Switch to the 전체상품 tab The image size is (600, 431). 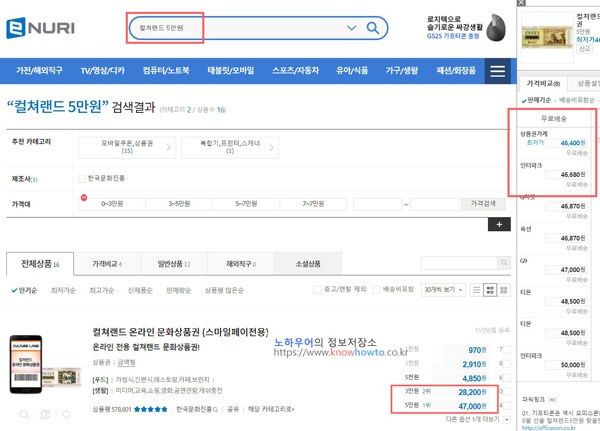[40, 264]
